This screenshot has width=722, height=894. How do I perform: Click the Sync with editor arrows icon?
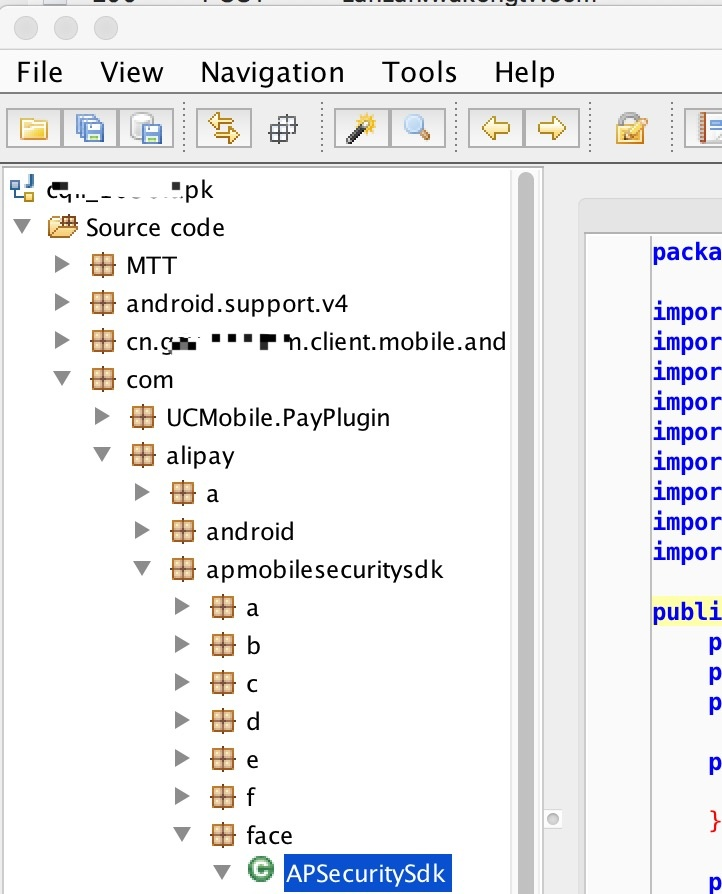[x=224, y=128]
